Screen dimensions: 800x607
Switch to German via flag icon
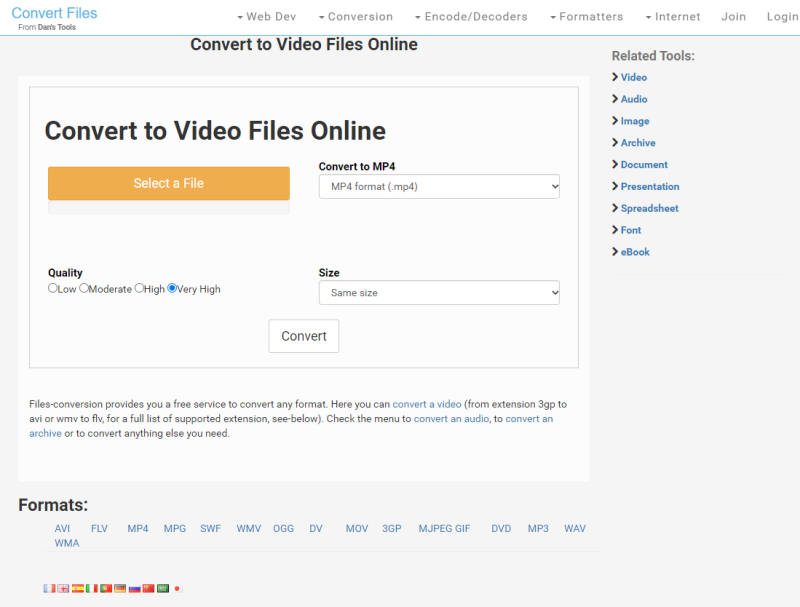[120, 588]
